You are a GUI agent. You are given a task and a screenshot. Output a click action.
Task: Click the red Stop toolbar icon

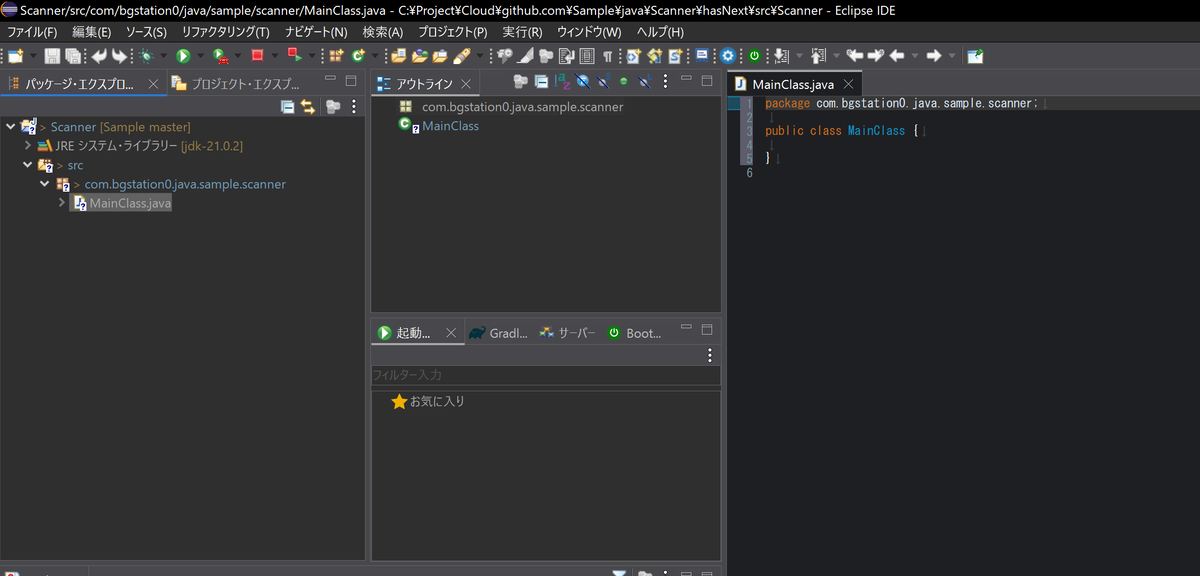pos(257,56)
